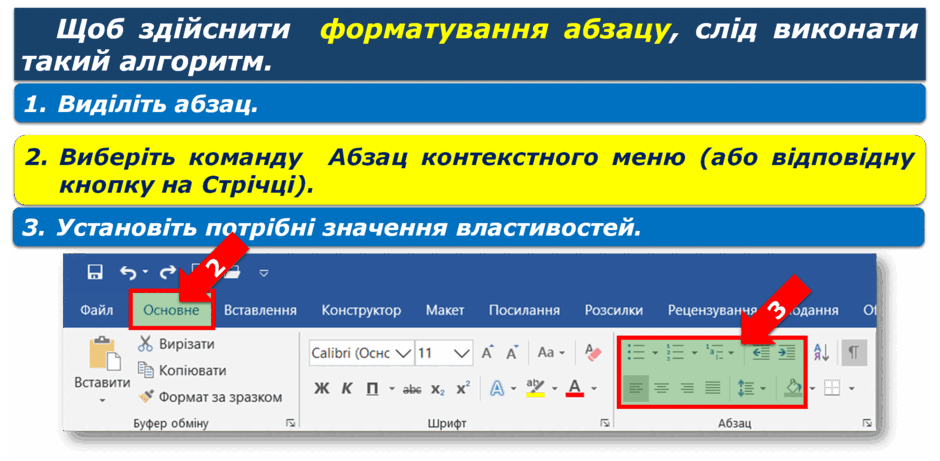This screenshot has height=461, width=940.
Task: Open the Буфер обміну dialog launcher
Action: pos(291,423)
